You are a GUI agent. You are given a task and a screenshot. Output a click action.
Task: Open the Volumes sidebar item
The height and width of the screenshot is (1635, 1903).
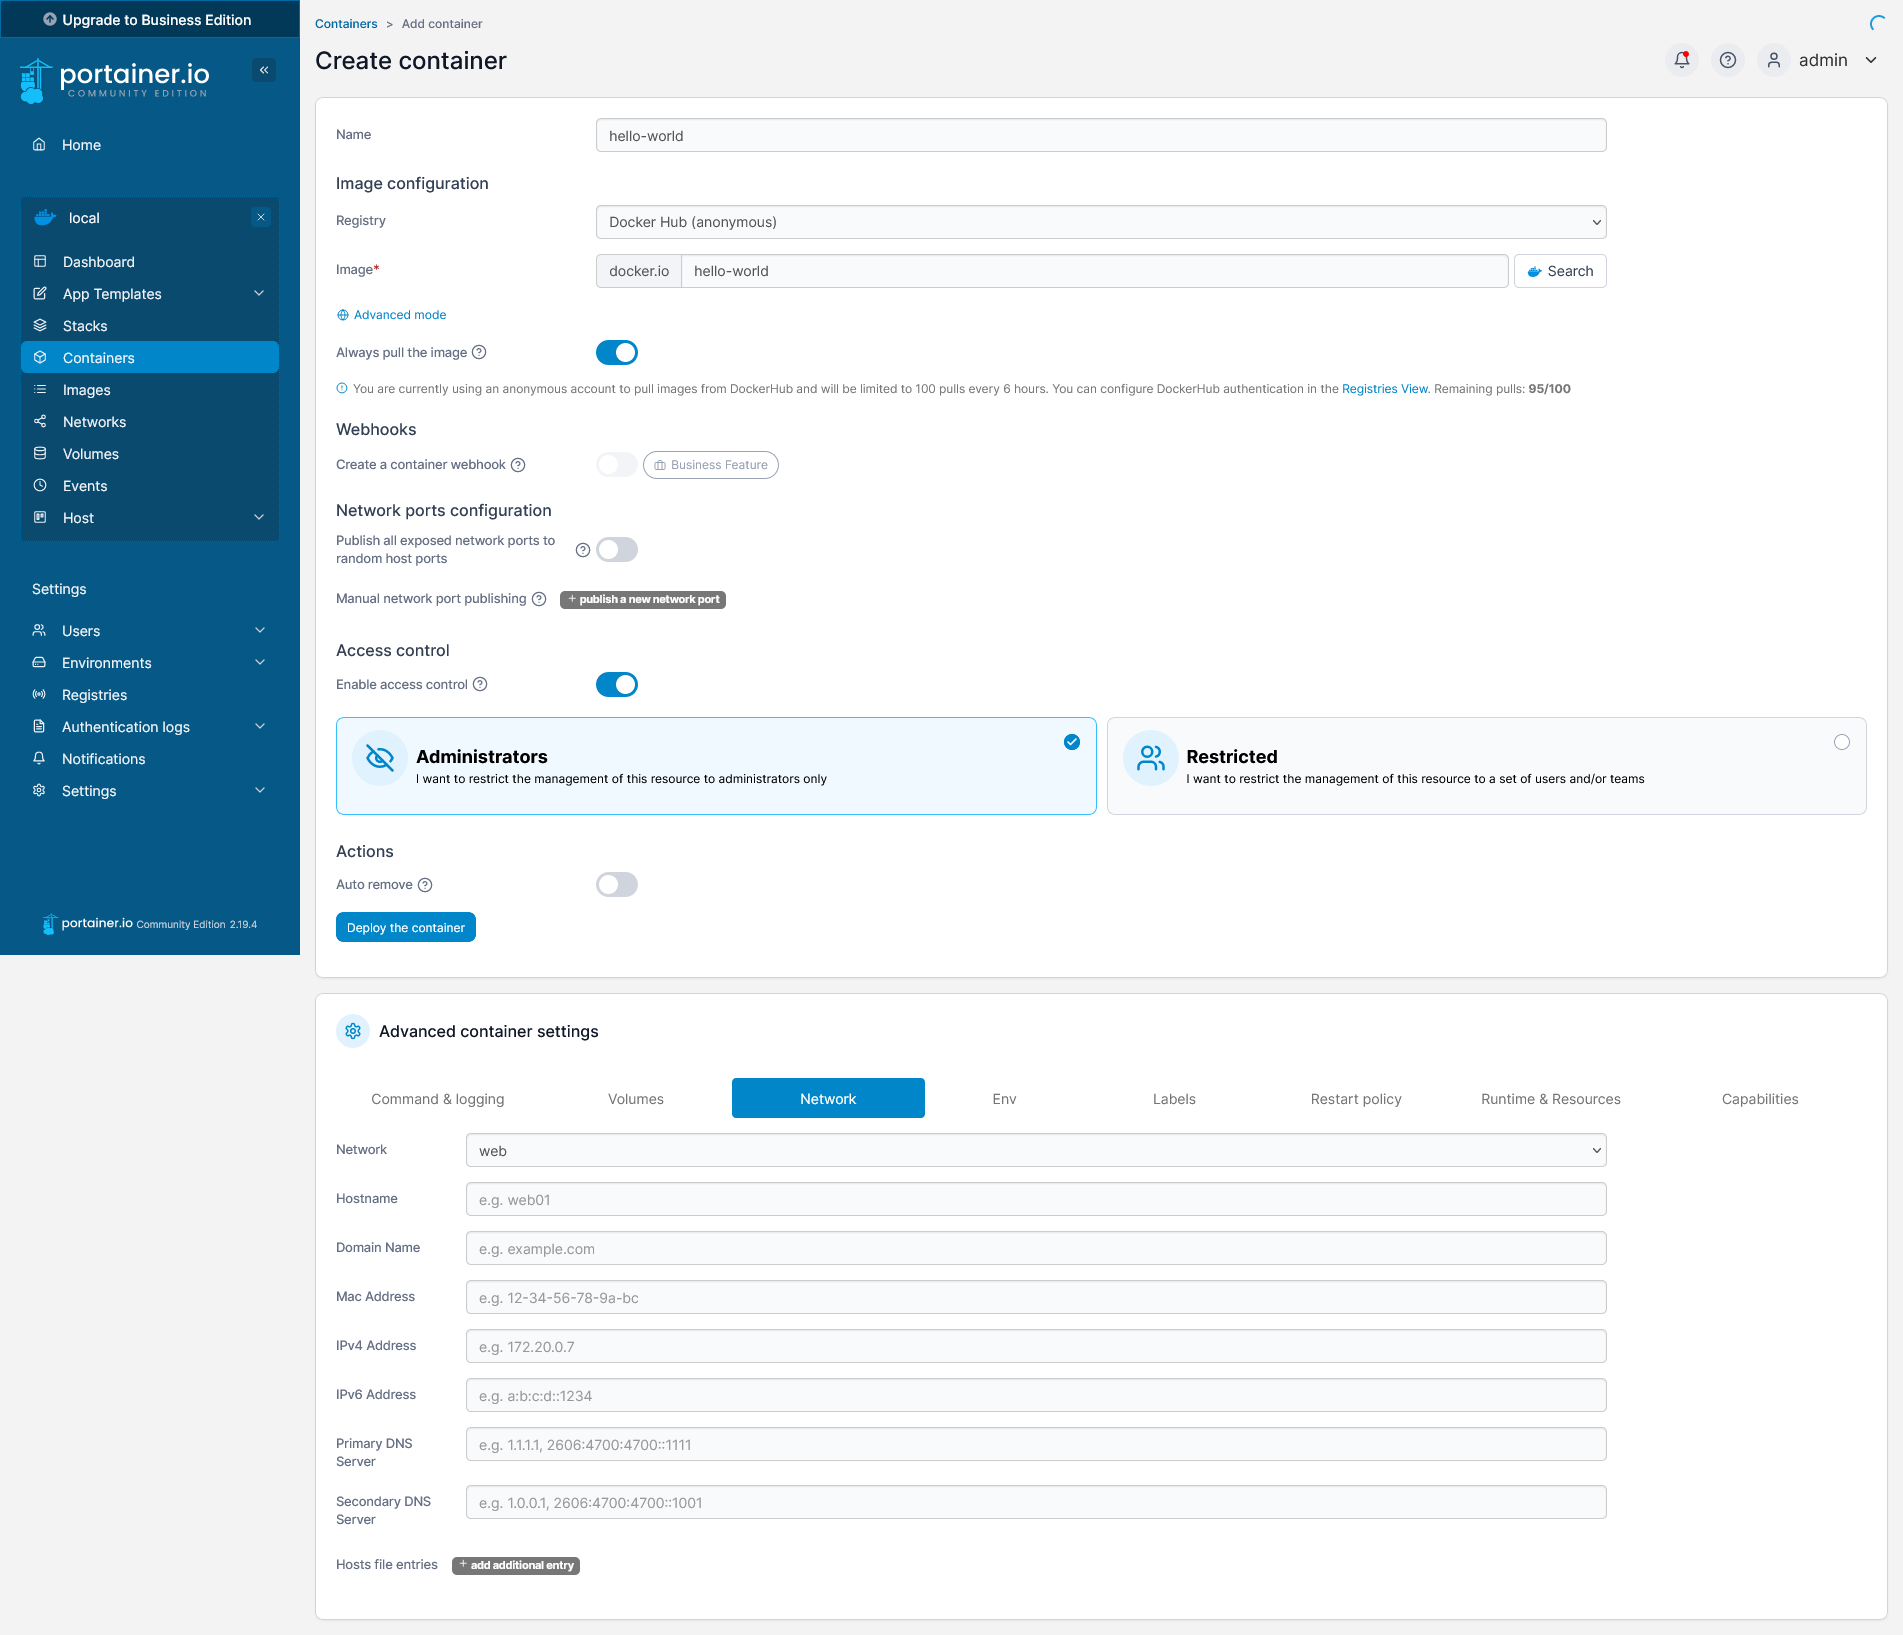(90, 453)
